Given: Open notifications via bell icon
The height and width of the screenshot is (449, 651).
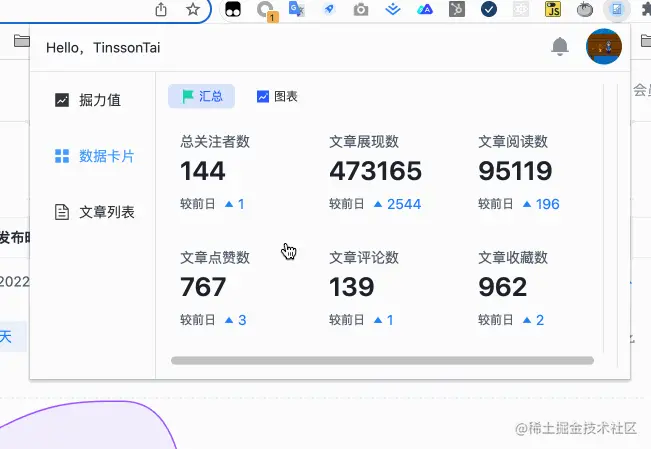Looking at the screenshot, I should click(560, 47).
